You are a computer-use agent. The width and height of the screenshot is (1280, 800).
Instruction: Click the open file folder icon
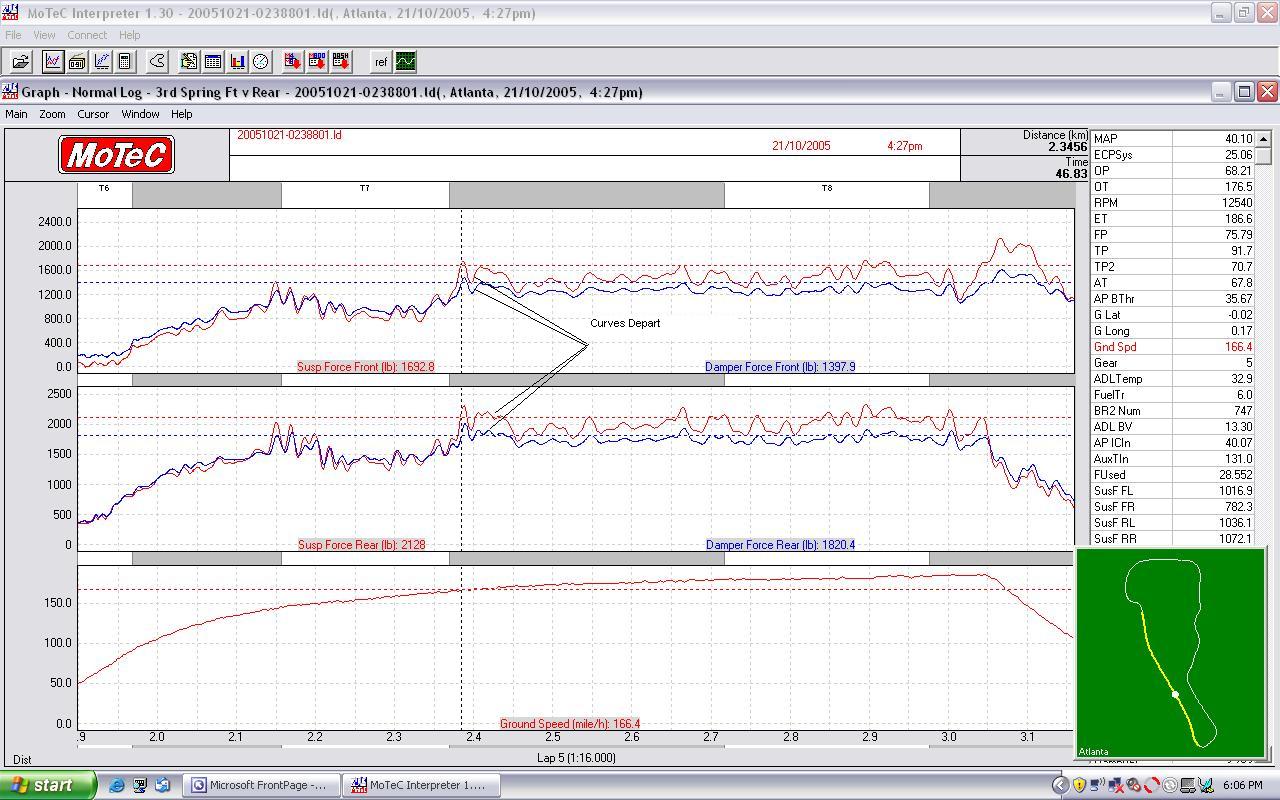click(x=20, y=62)
